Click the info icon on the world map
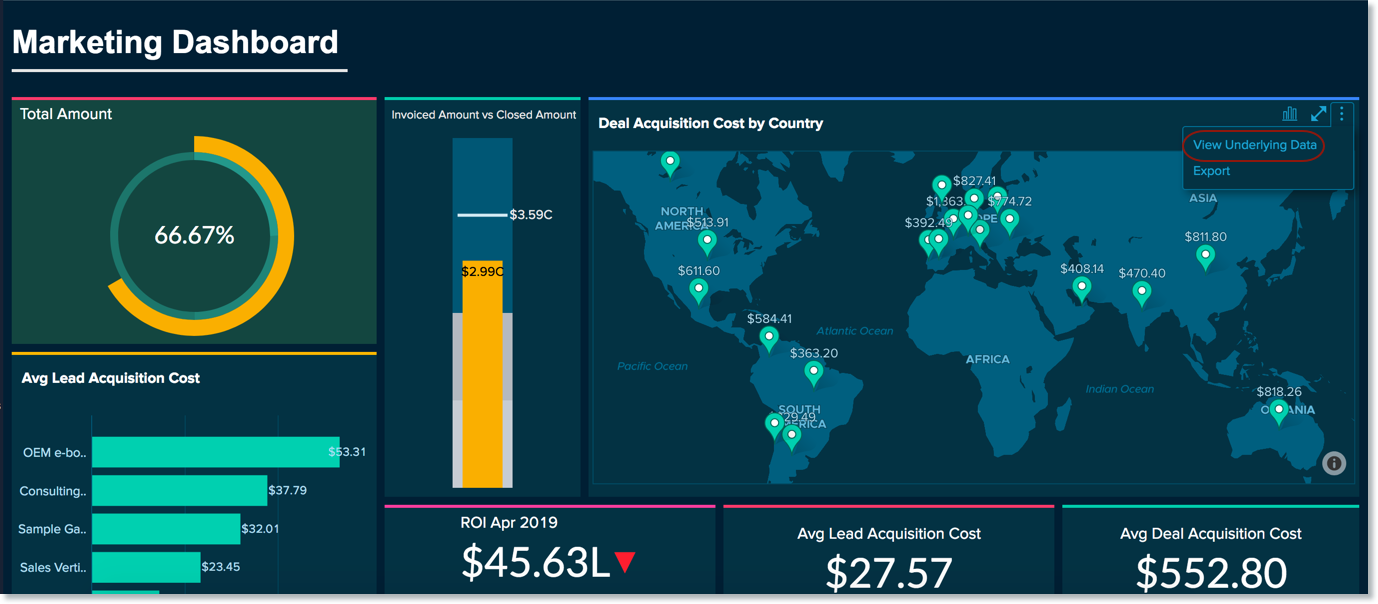 pos(1333,462)
